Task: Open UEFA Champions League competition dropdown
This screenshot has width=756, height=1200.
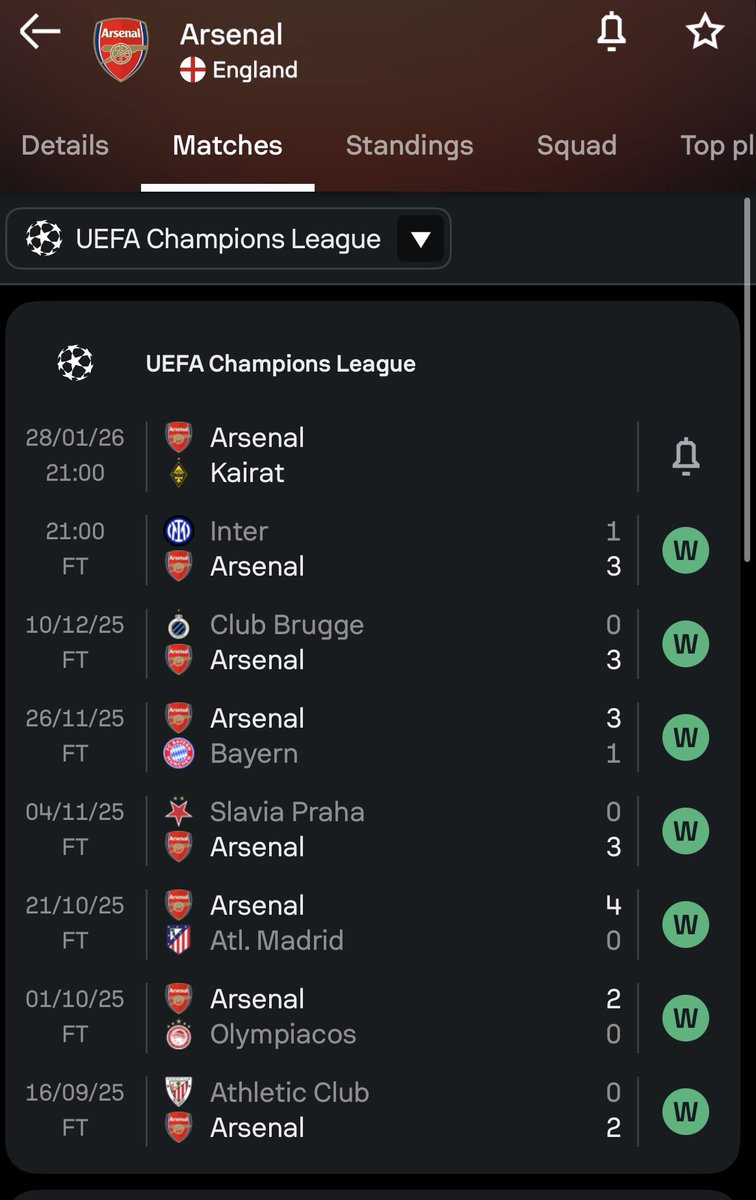Action: pos(228,239)
